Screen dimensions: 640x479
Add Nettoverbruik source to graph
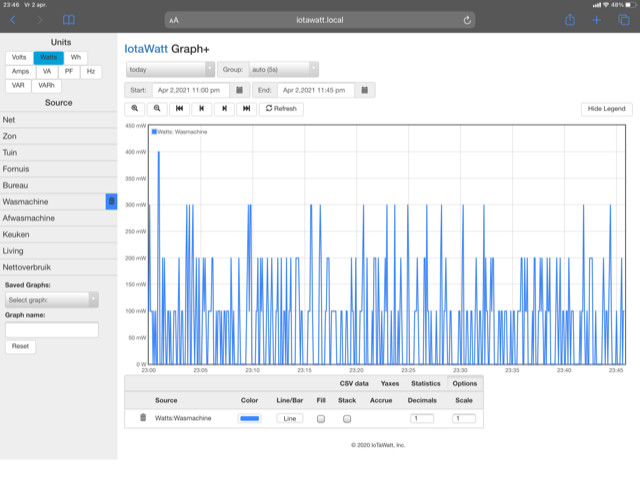[x=58, y=267]
